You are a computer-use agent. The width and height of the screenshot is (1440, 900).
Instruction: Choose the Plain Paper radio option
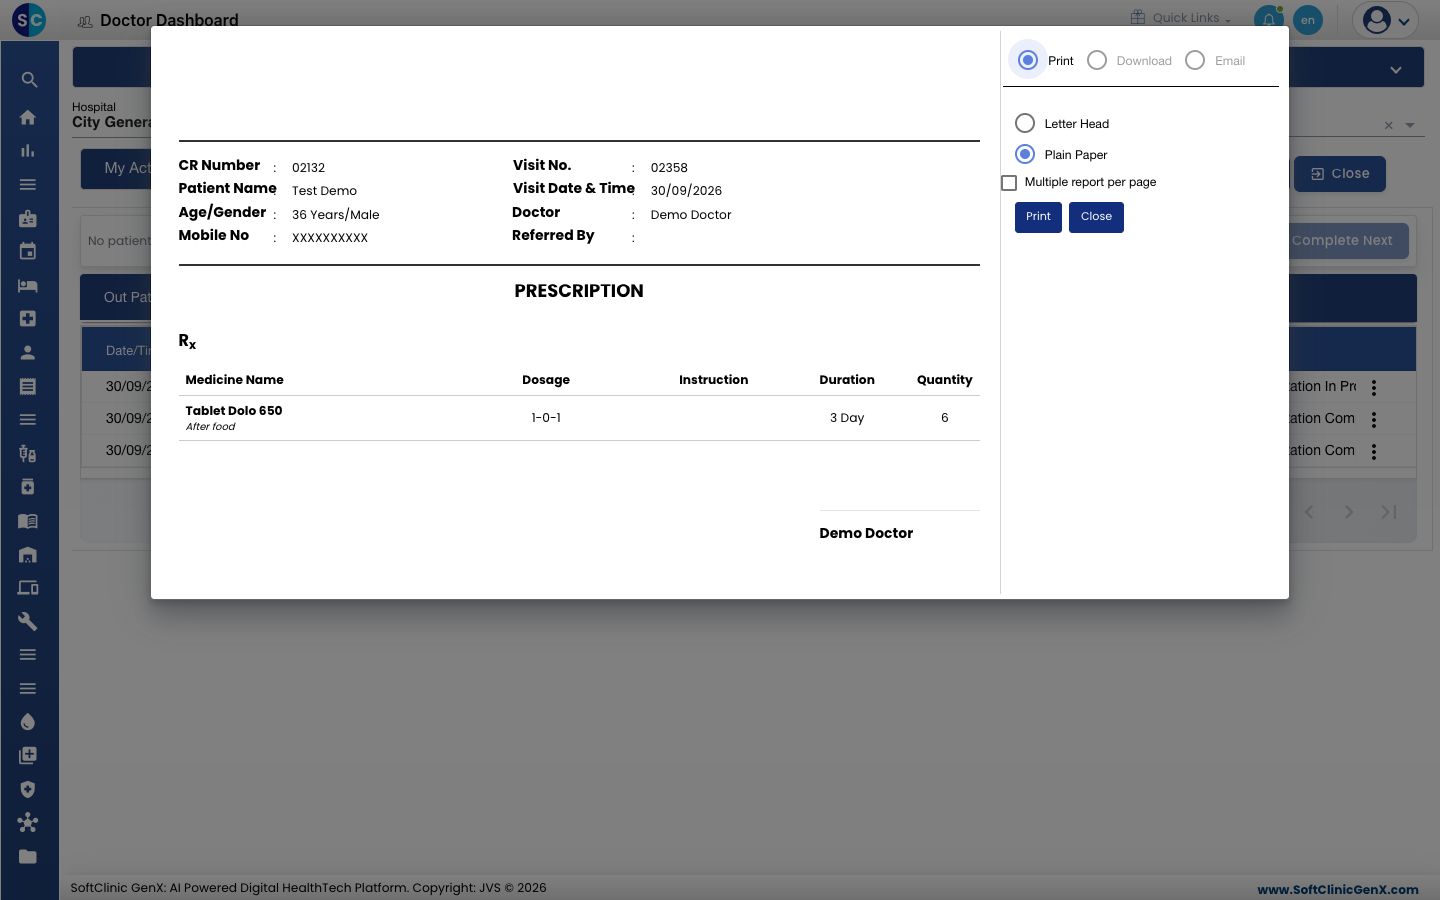click(x=1025, y=154)
